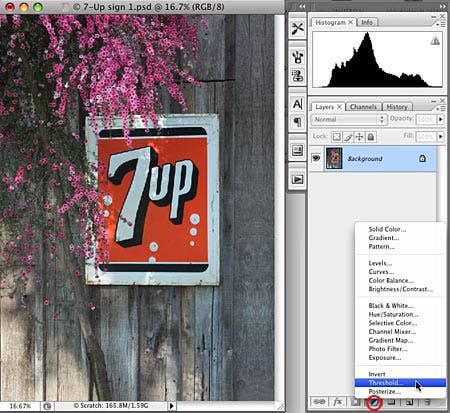This screenshot has height=413, width=450.
Task: Select the Layers tab
Action: point(324,107)
